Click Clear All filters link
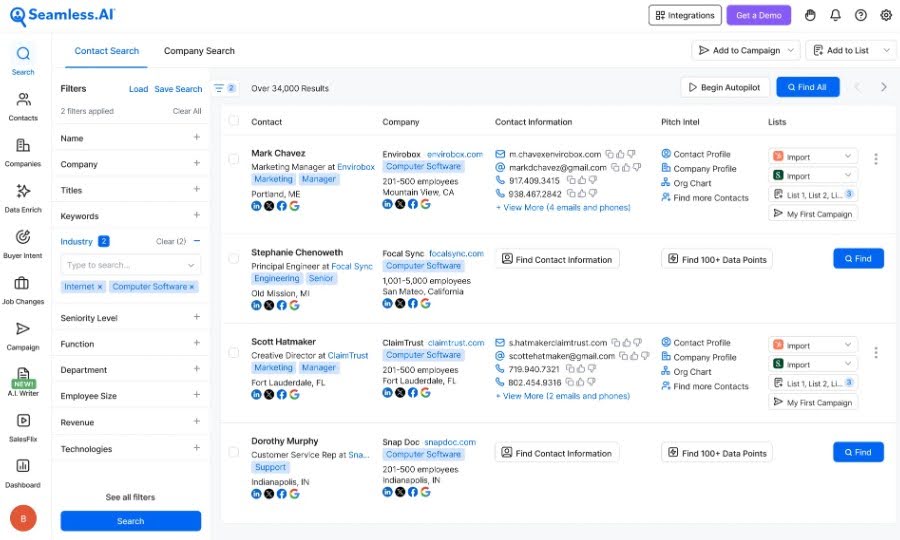Screen dimensions: 900x540 pyautogui.click(x=187, y=111)
